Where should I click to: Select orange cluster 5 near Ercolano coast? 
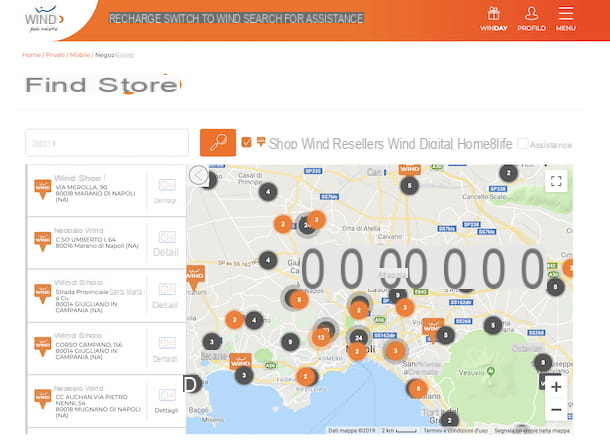click(418, 388)
